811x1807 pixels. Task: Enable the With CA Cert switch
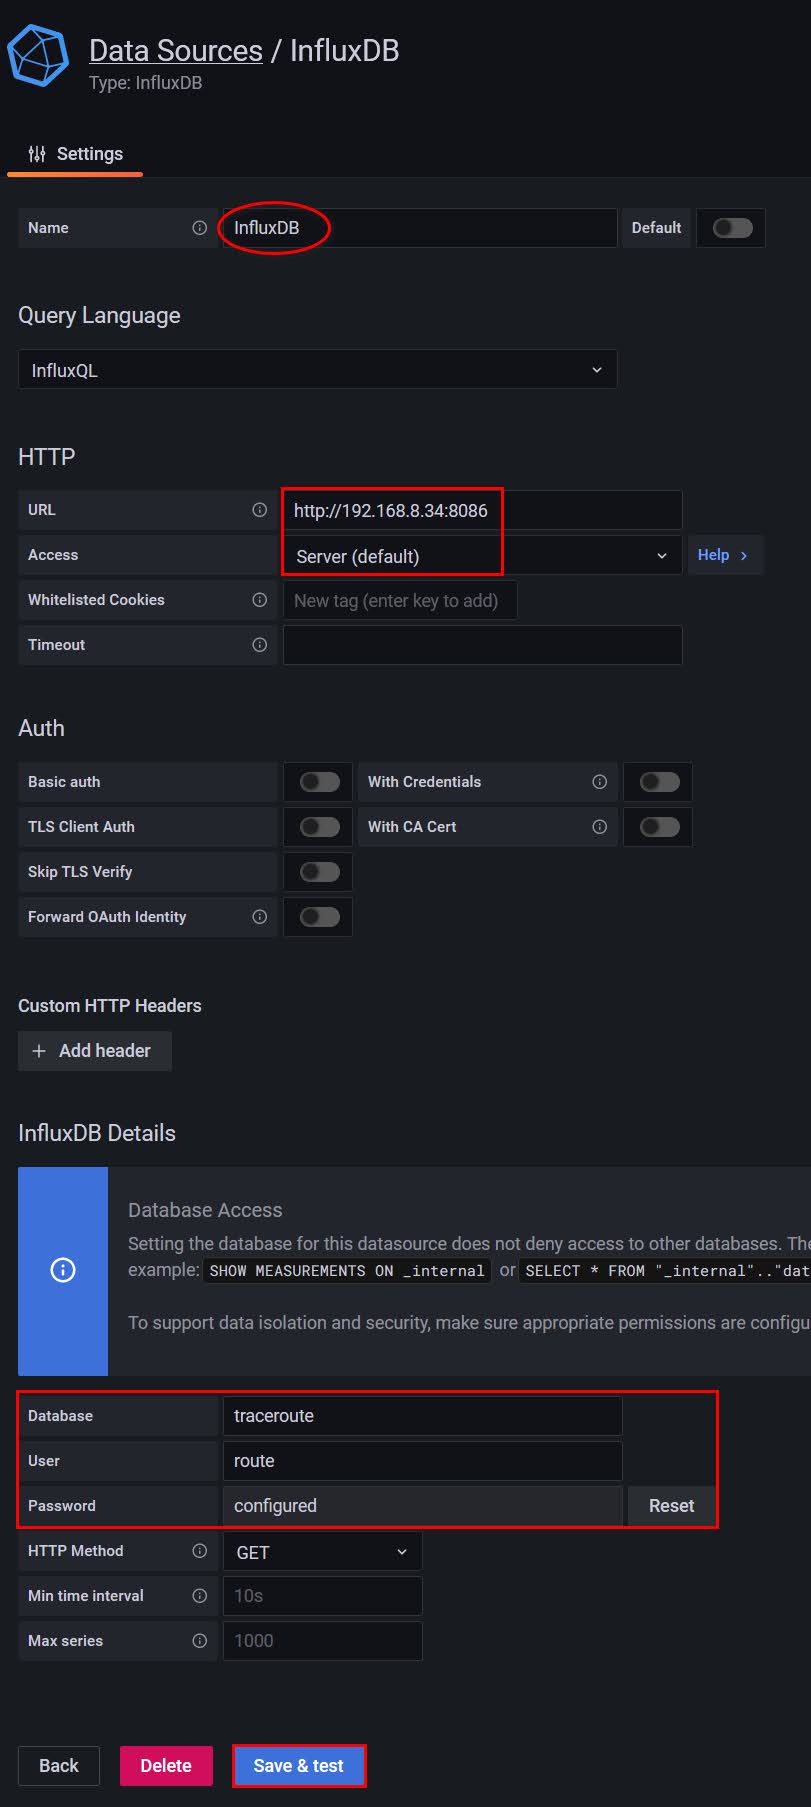(x=660, y=827)
